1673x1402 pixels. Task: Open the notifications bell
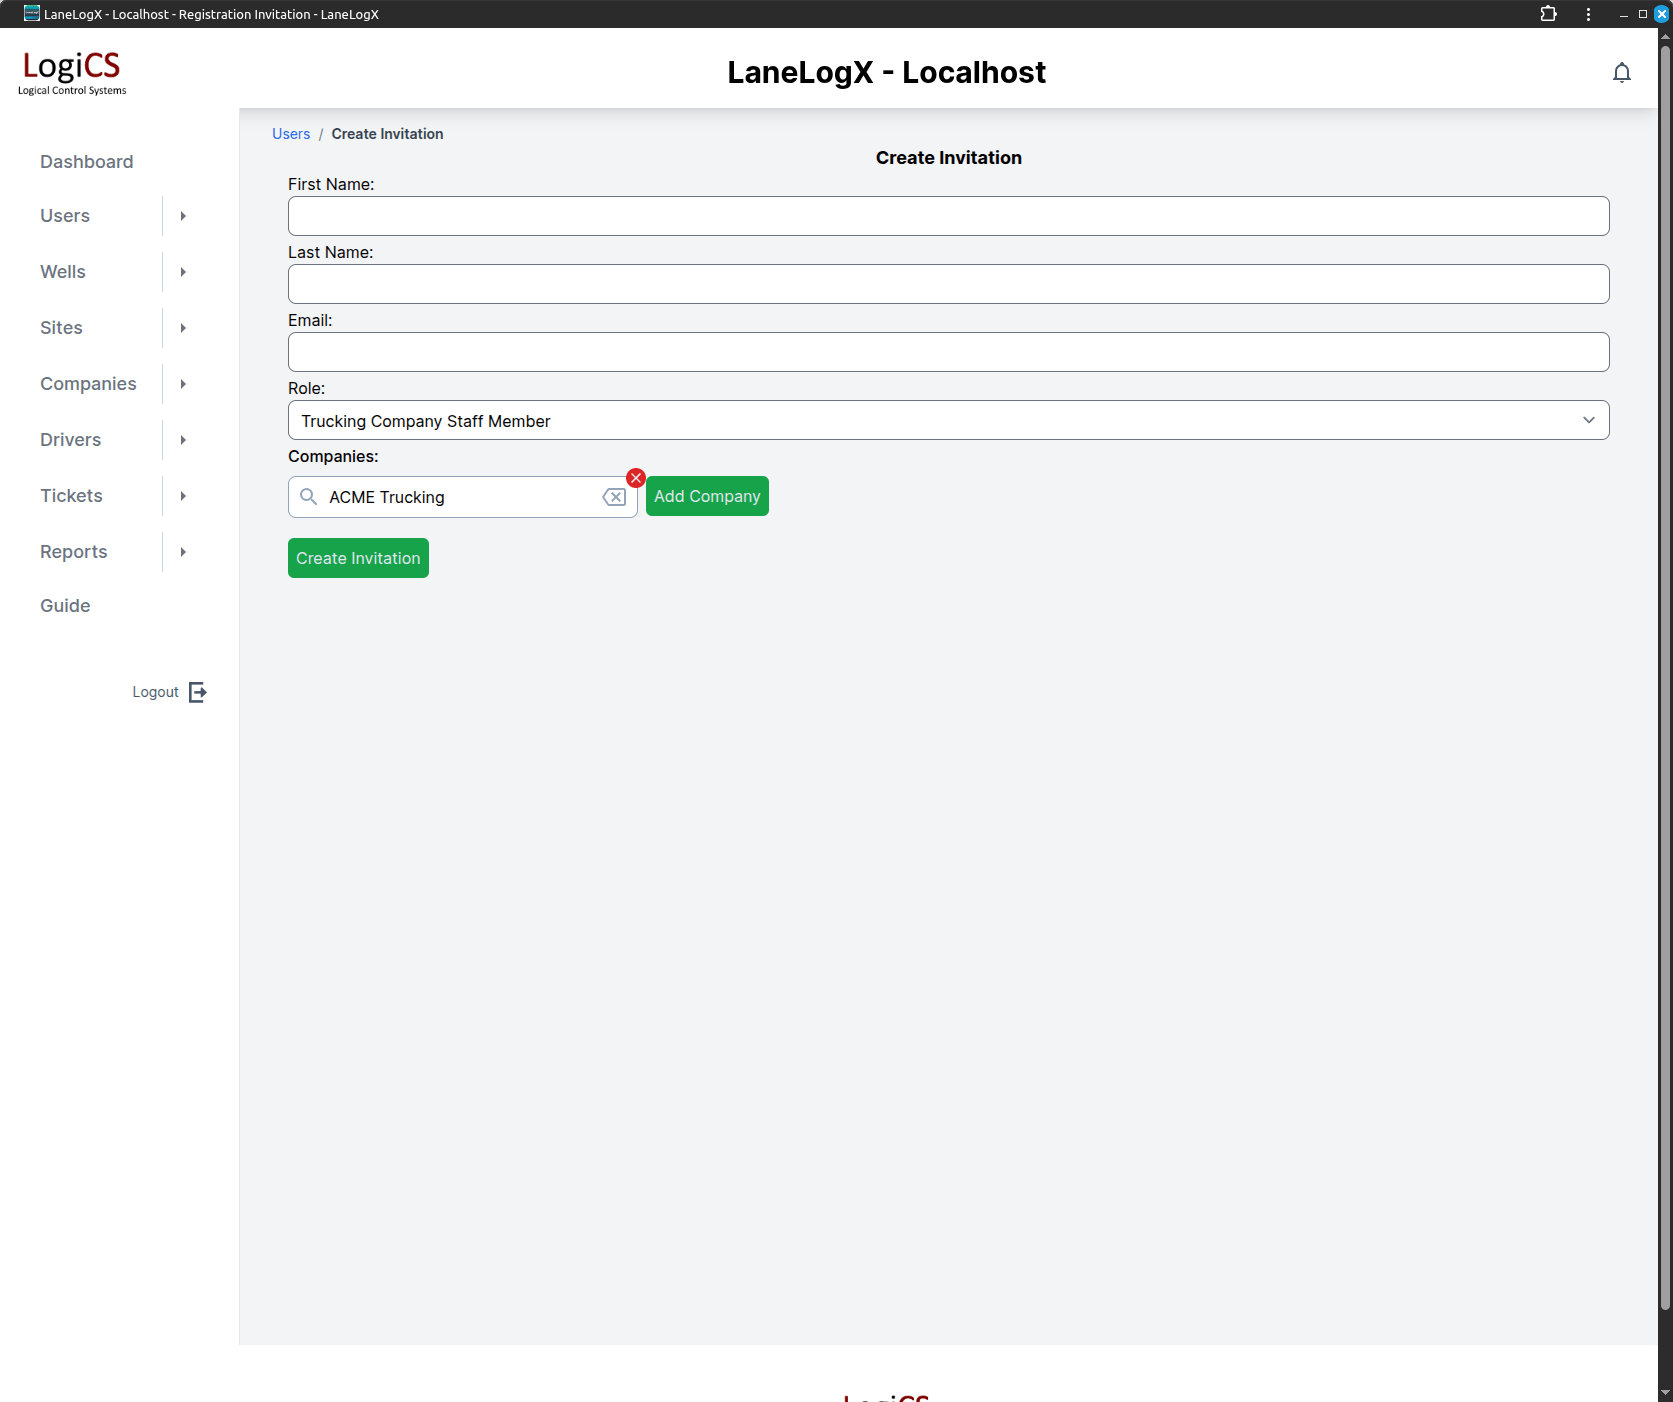(x=1621, y=73)
